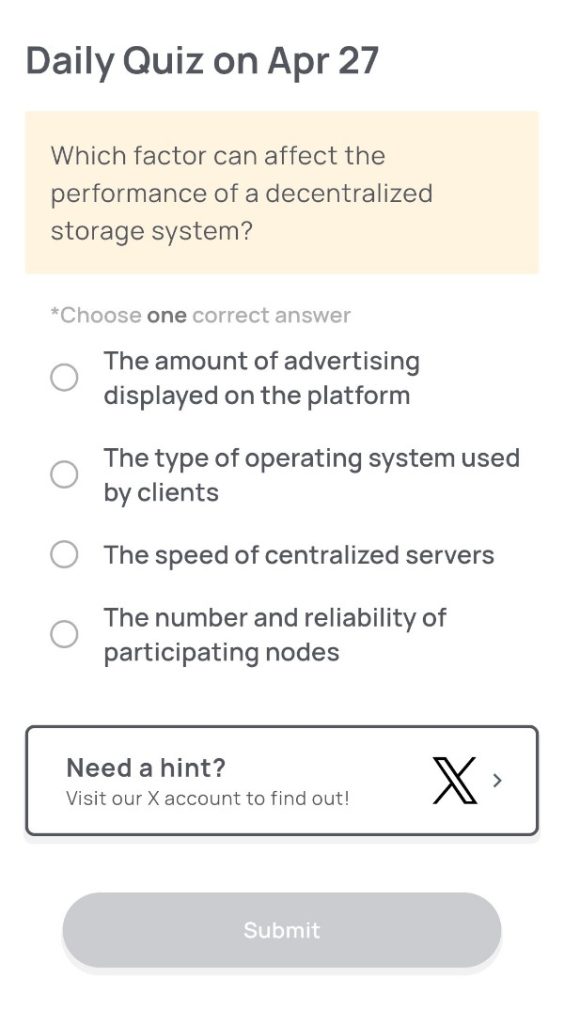Click the Daily Quiz on Apr 27 heading
The height and width of the screenshot is (1024, 564).
coord(202,61)
